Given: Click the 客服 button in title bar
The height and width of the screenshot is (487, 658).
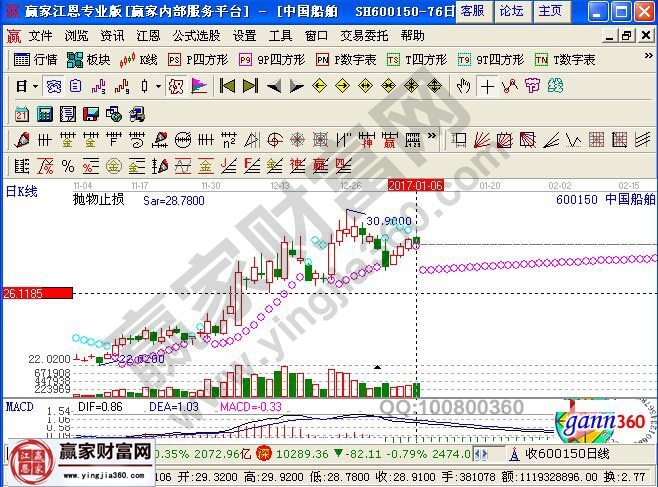Looking at the screenshot, I should (x=472, y=11).
